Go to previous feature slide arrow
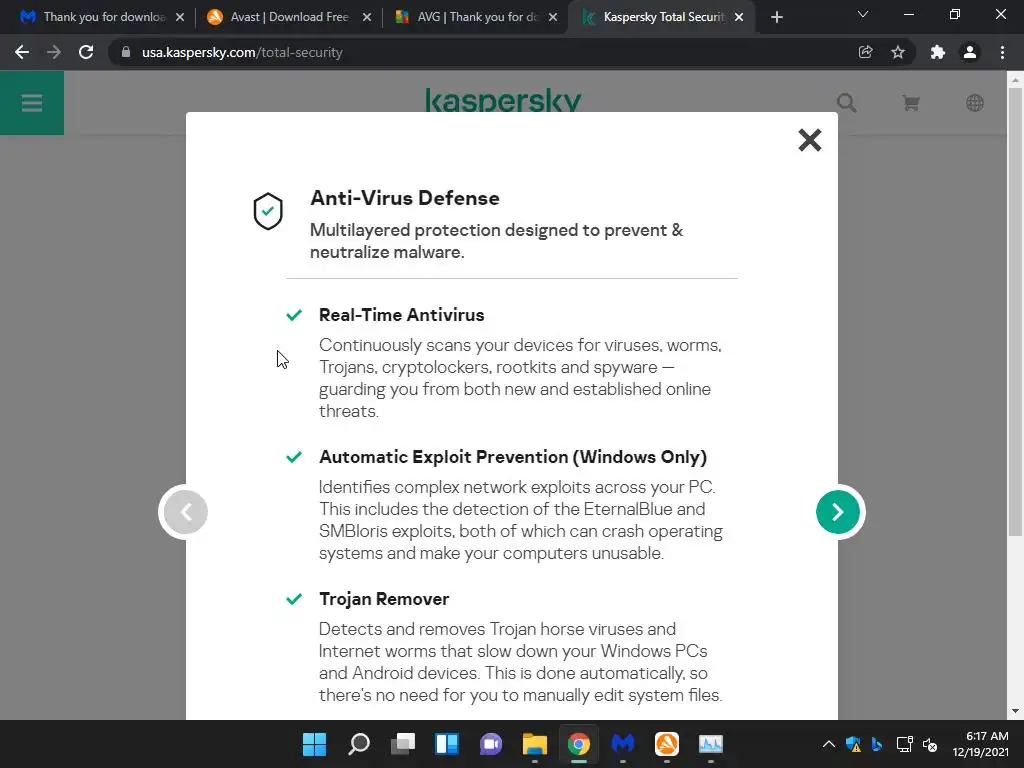 [x=185, y=512]
